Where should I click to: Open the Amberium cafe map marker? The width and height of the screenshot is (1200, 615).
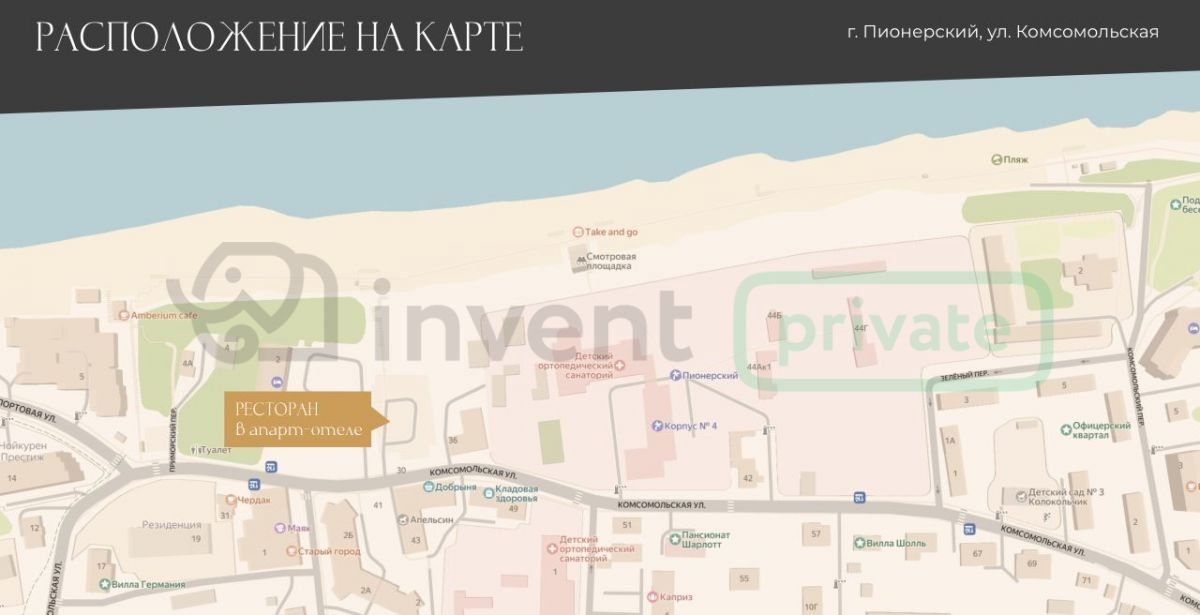point(123,316)
